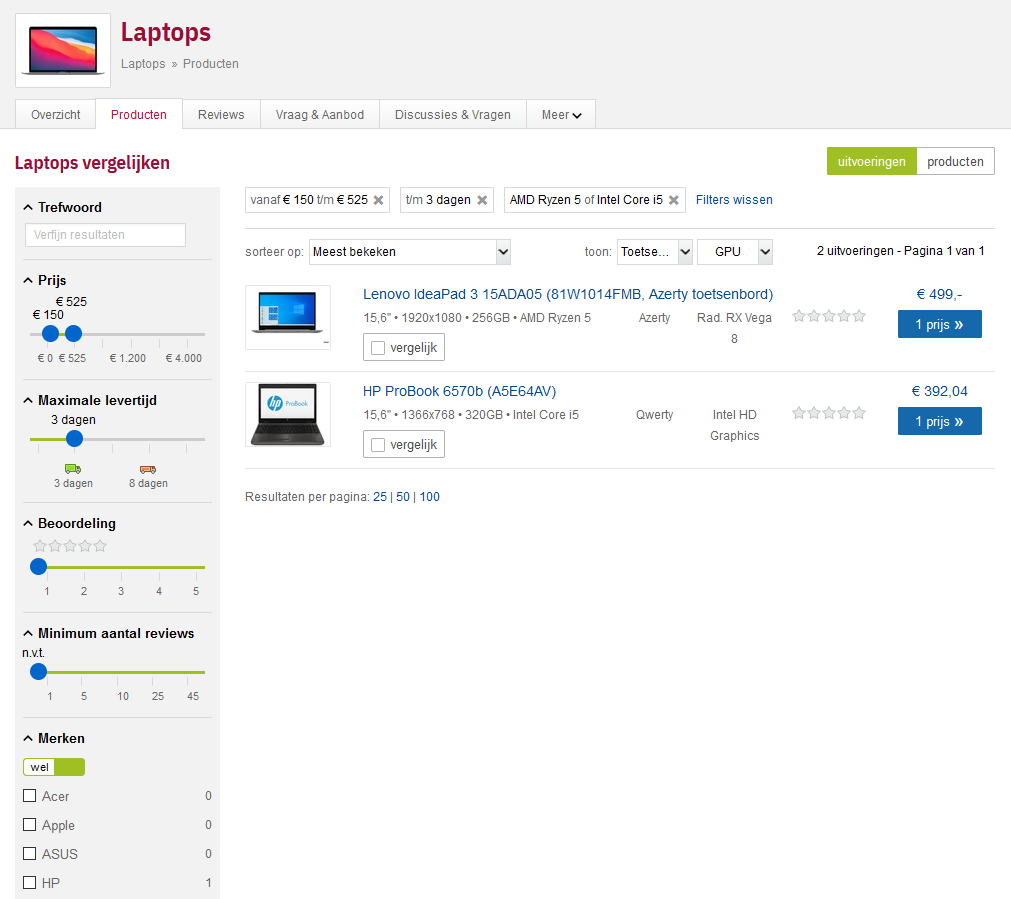Image resolution: width=1011 pixels, height=899 pixels.
Task: Click the € 392,04 price of the HP
Action: point(939,391)
